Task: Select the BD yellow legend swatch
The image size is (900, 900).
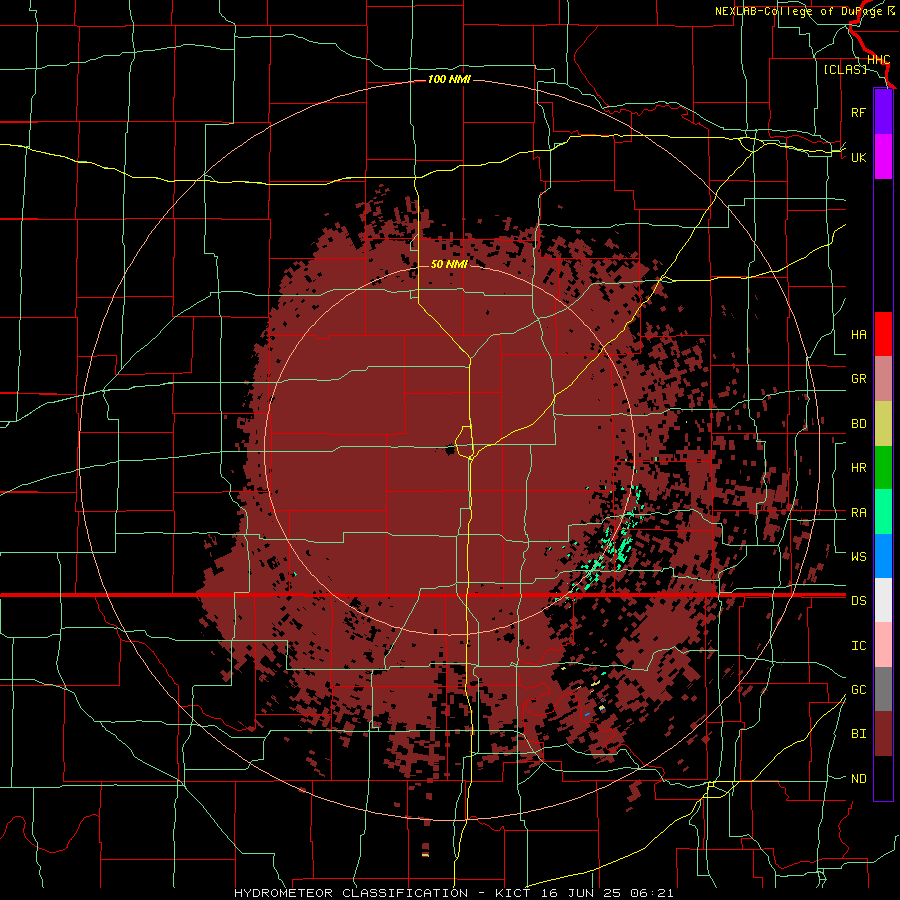Action: click(883, 424)
